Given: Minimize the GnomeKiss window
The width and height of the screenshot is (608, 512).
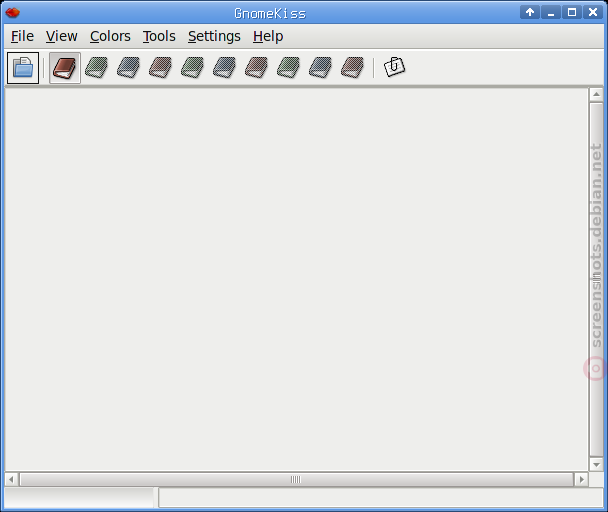Looking at the screenshot, I should point(551,12).
